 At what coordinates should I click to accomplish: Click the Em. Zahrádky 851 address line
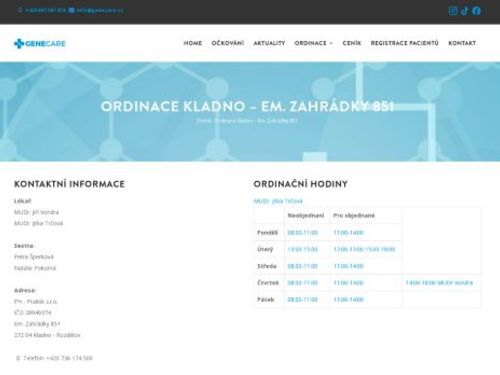37,324
